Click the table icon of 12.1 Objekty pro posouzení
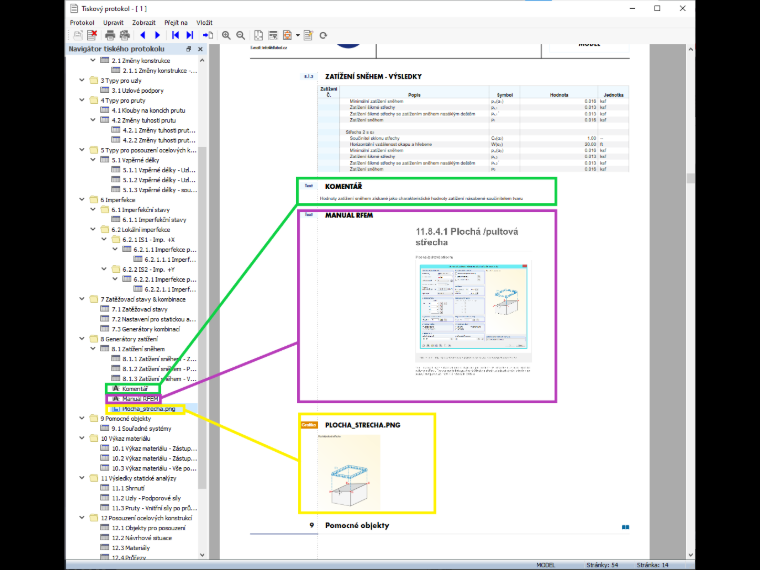The width and height of the screenshot is (760, 570). click(x=104, y=527)
